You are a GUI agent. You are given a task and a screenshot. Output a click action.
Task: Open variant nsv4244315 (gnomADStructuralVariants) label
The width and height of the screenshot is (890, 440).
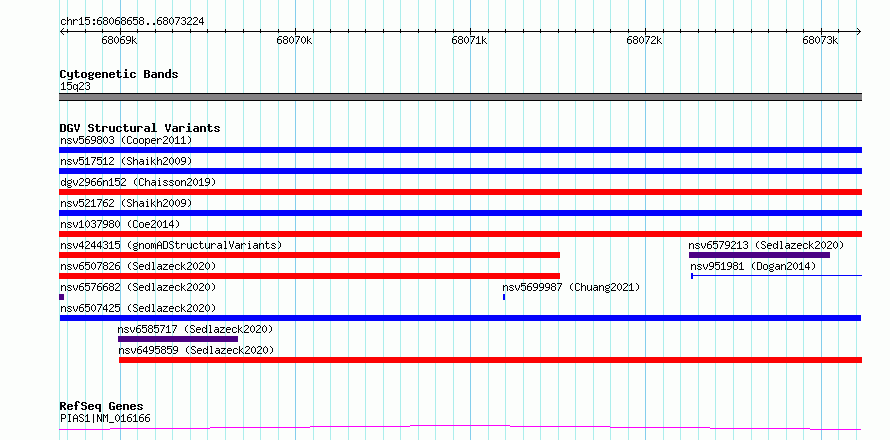[171, 245]
